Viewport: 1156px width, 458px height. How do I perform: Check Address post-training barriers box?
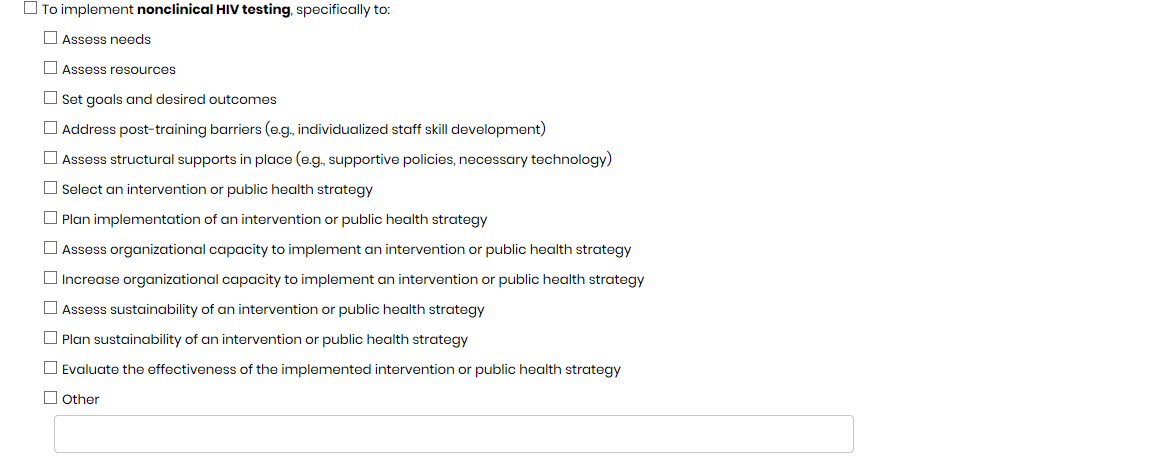[50, 129]
